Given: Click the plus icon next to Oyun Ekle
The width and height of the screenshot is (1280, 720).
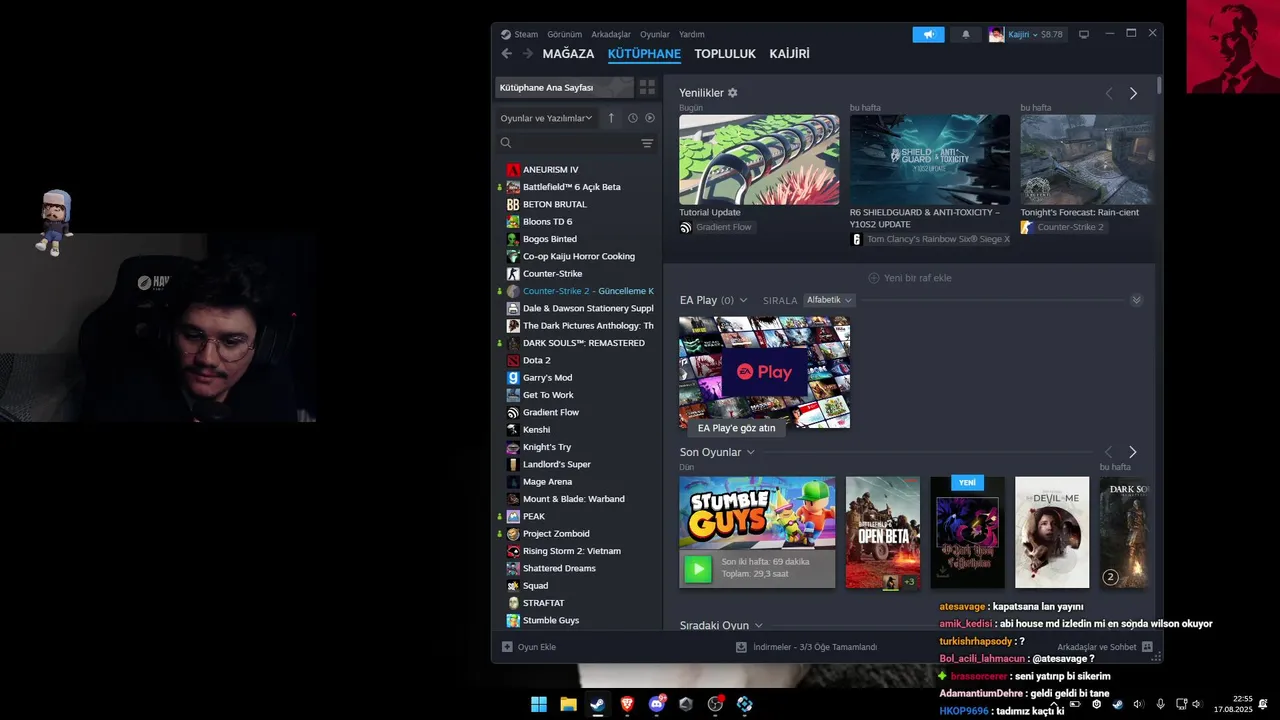Looking at the screenshot, I should click(507, 647).
